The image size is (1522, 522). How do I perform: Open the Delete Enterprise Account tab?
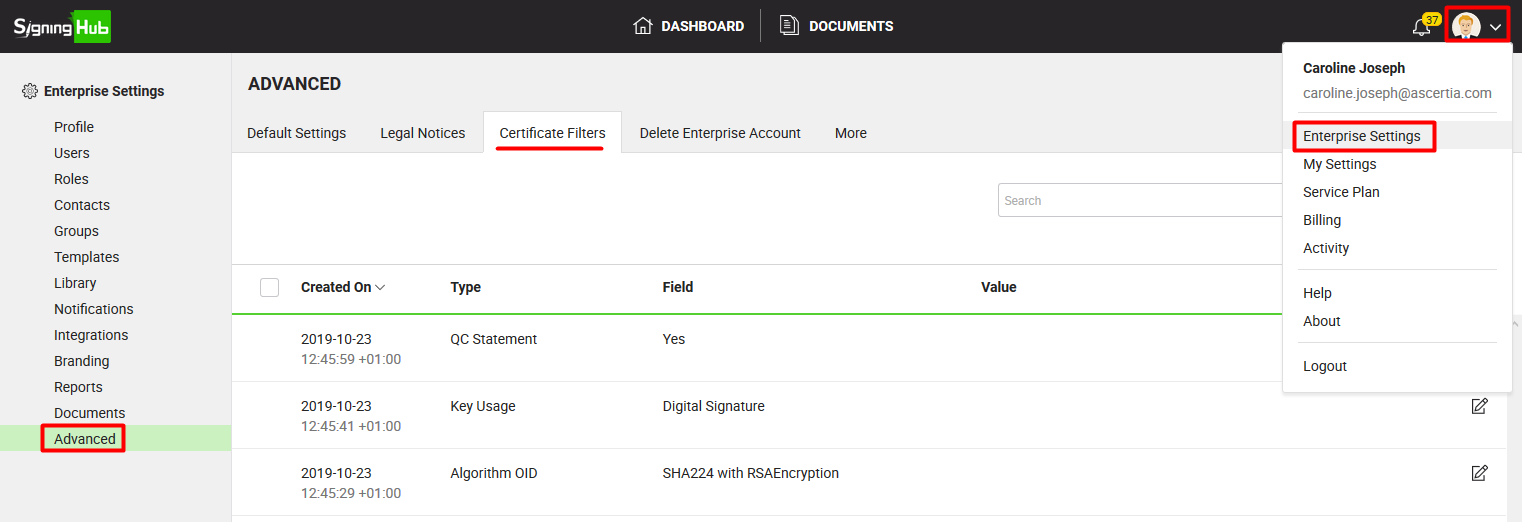720,133
